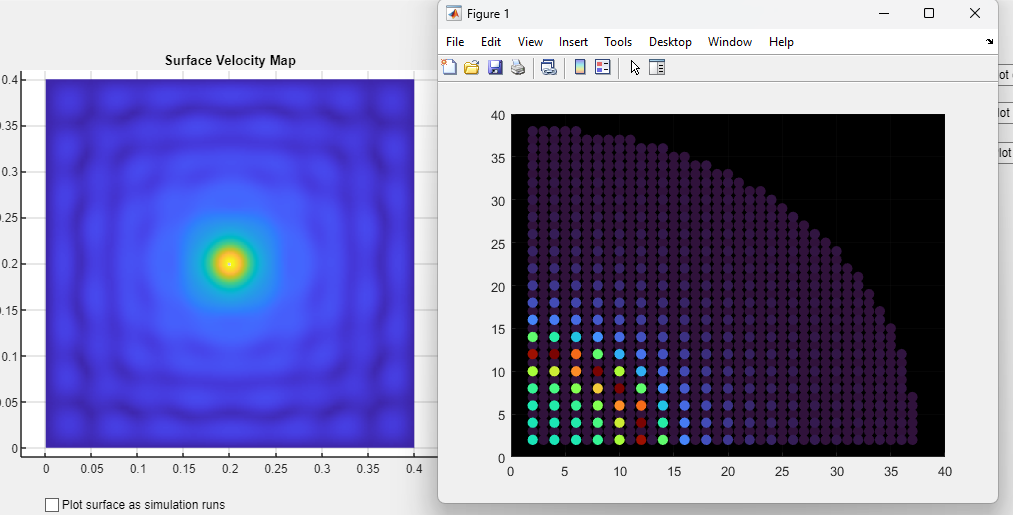Open the Tools menu

[x=618, y=42]
